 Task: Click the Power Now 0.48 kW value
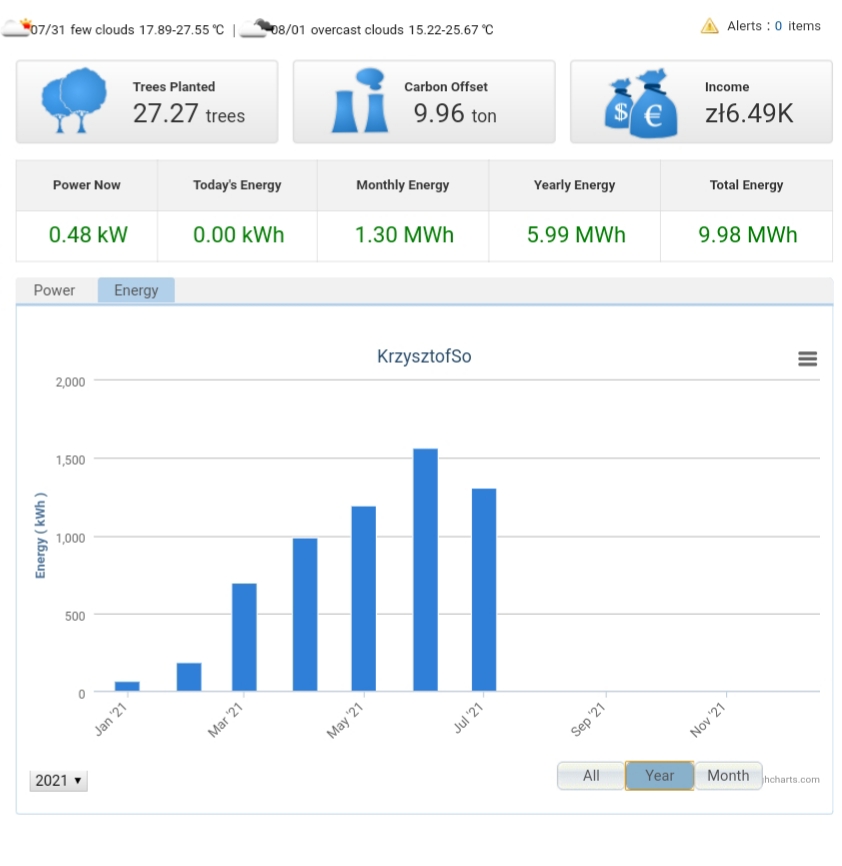tap(87, 235)
